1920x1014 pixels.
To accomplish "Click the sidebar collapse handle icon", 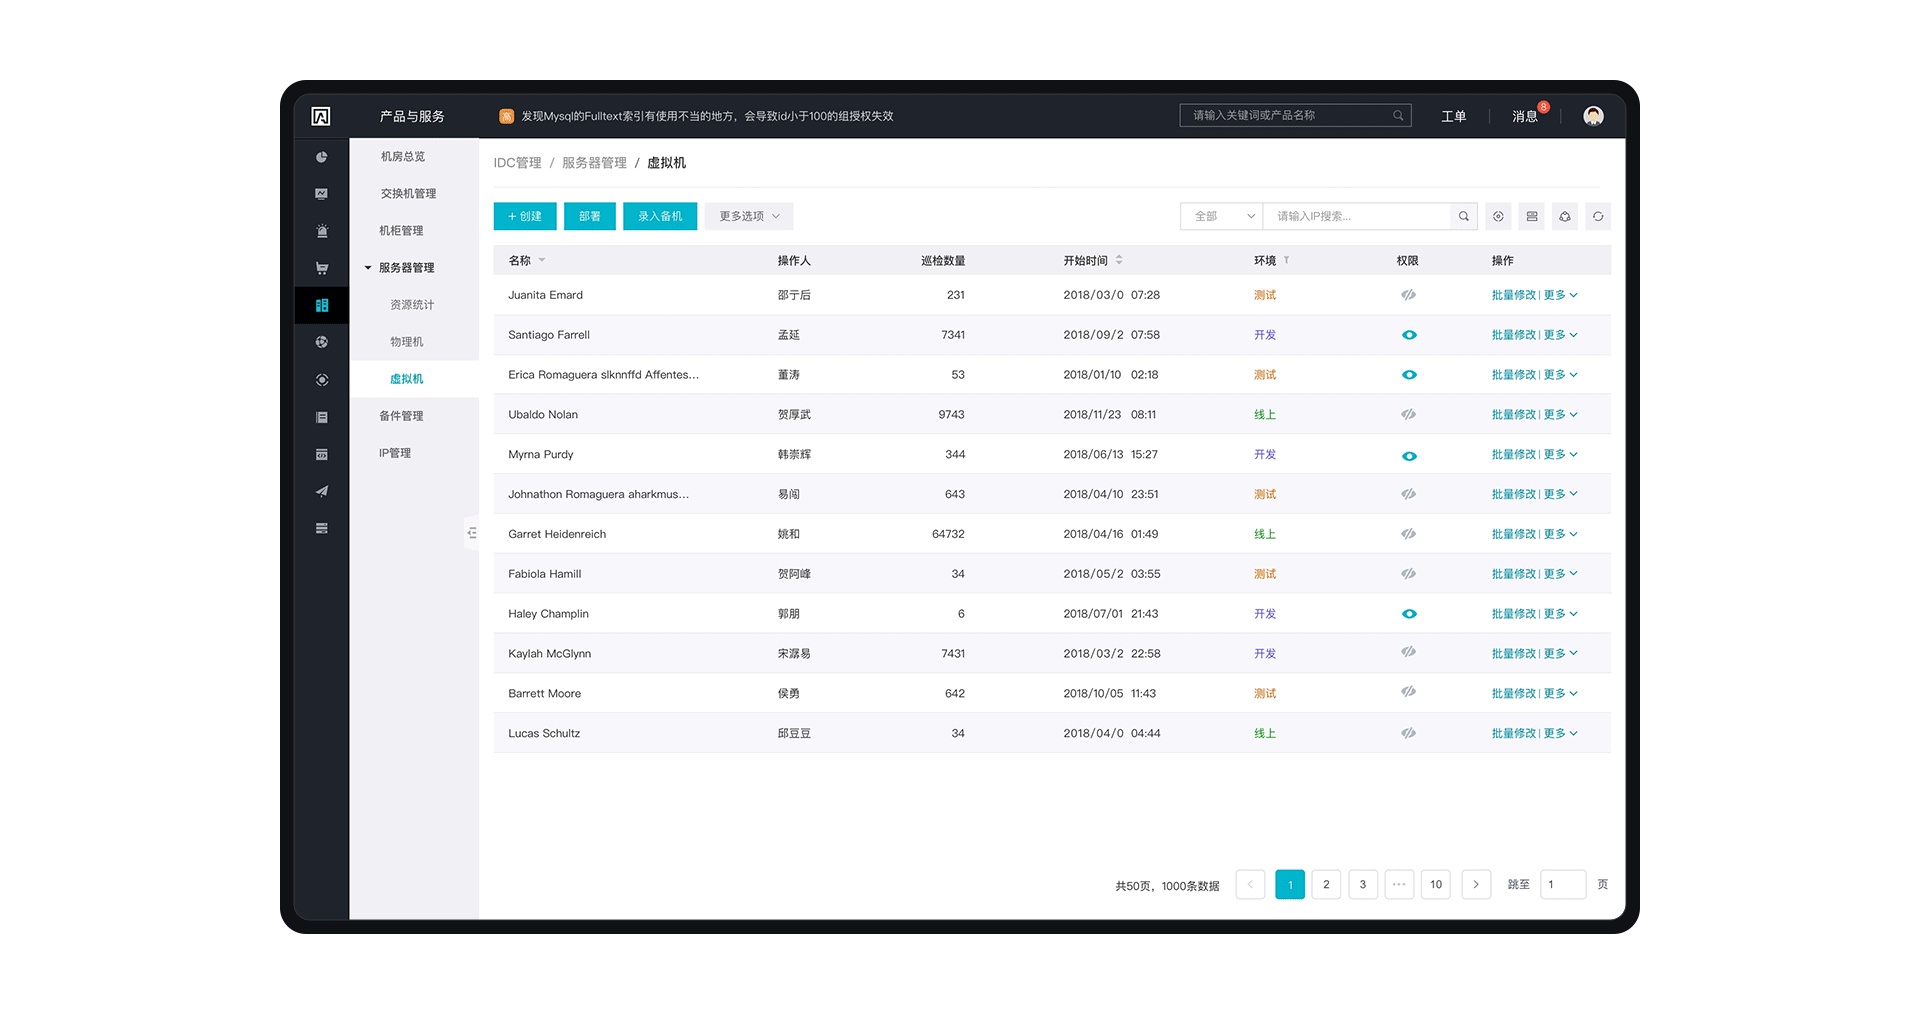I will [472, 533].
